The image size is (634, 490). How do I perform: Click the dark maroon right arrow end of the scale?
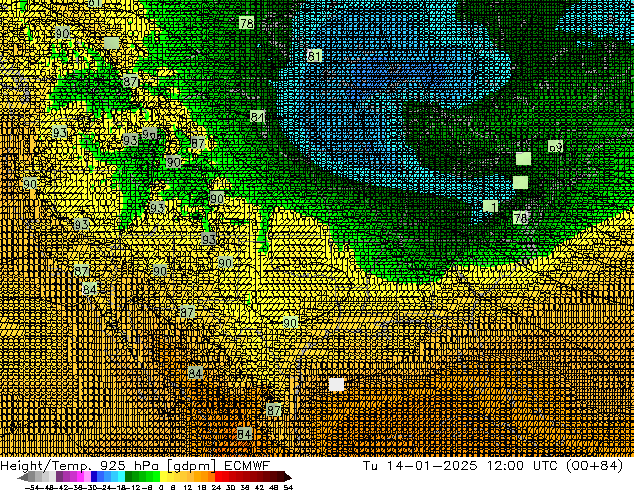point(287,477)
